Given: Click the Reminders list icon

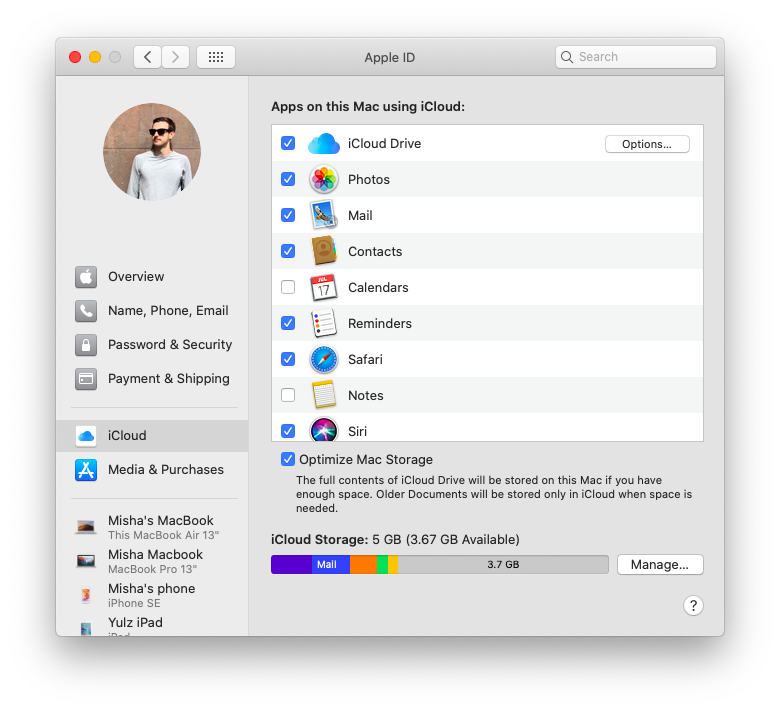Looking at the screenshot, I should coord(324,324).
